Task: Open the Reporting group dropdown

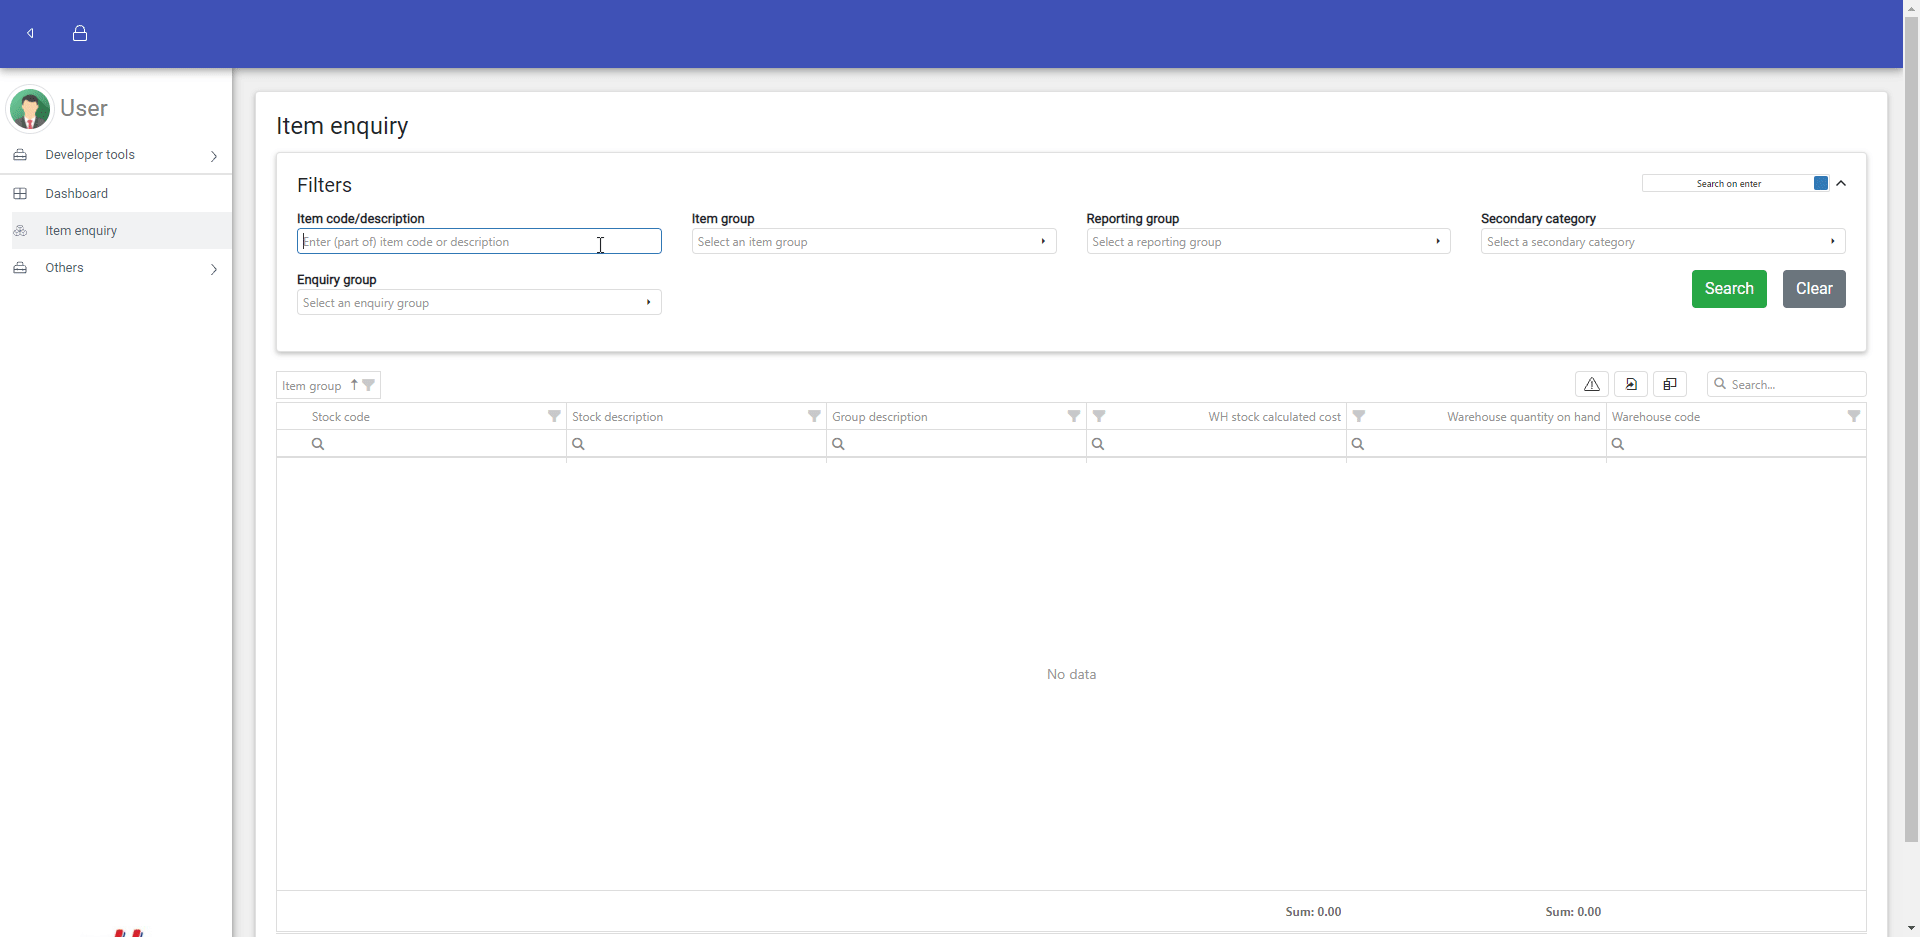Action: pyautogui.click(x=1267, y=242)
